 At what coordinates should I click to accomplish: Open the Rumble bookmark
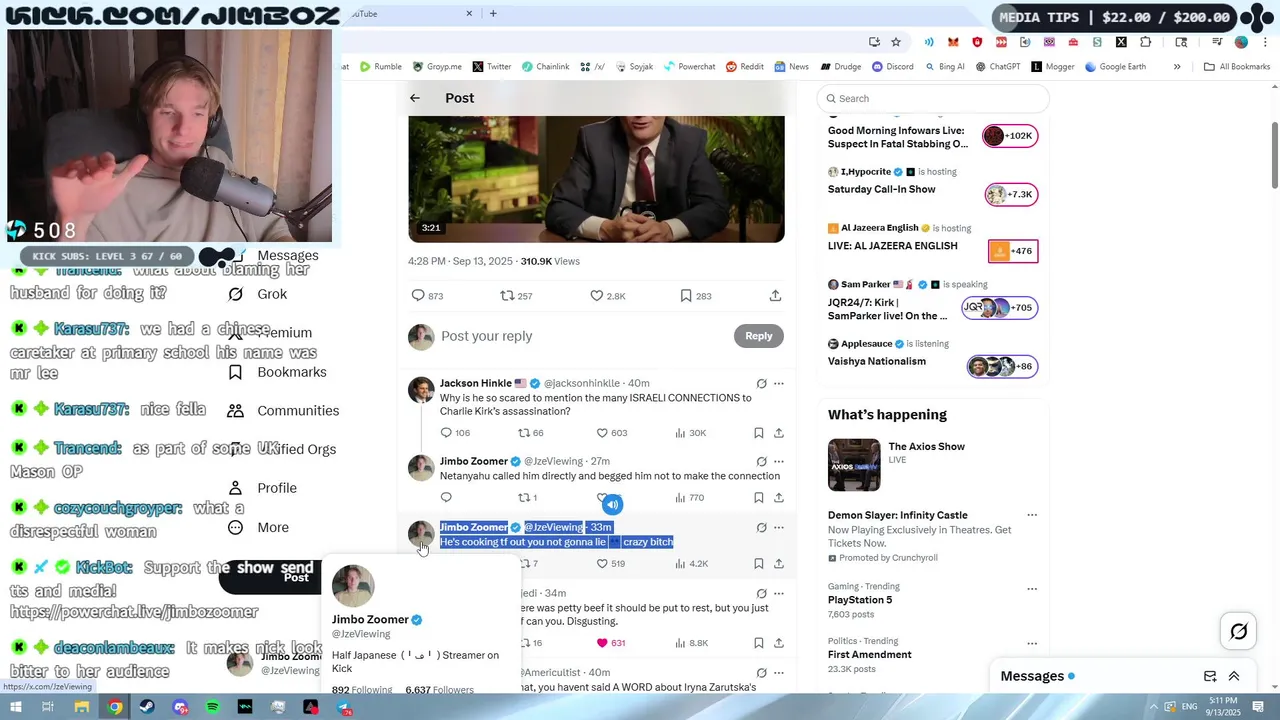(380, 67)
